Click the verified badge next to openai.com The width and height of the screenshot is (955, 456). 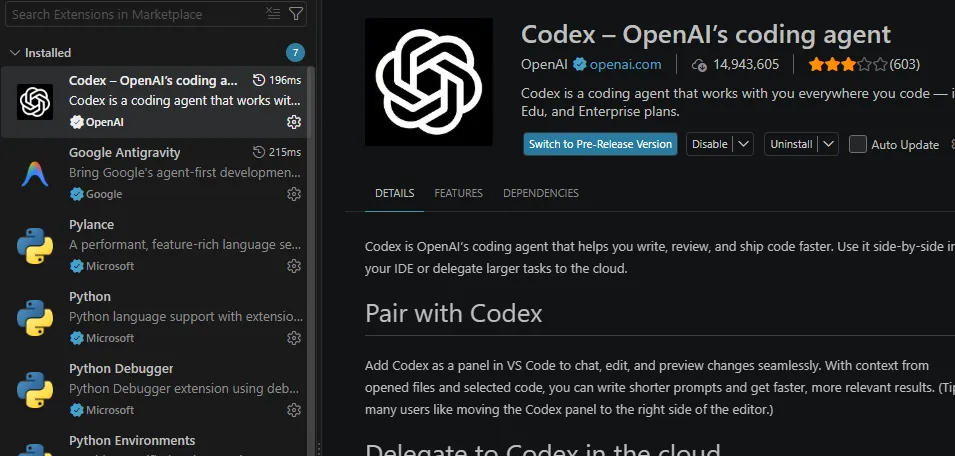click(x=579, y=64)
